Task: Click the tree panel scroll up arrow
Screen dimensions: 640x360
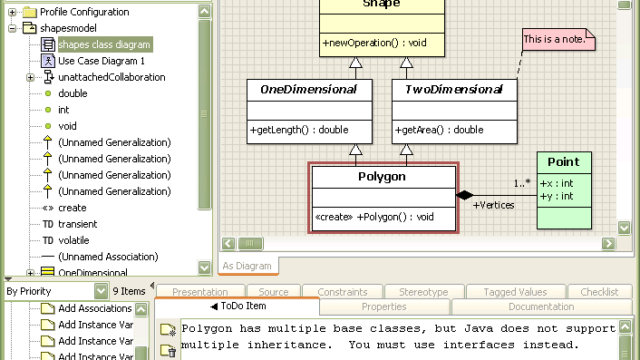Action: pos(204,11)
